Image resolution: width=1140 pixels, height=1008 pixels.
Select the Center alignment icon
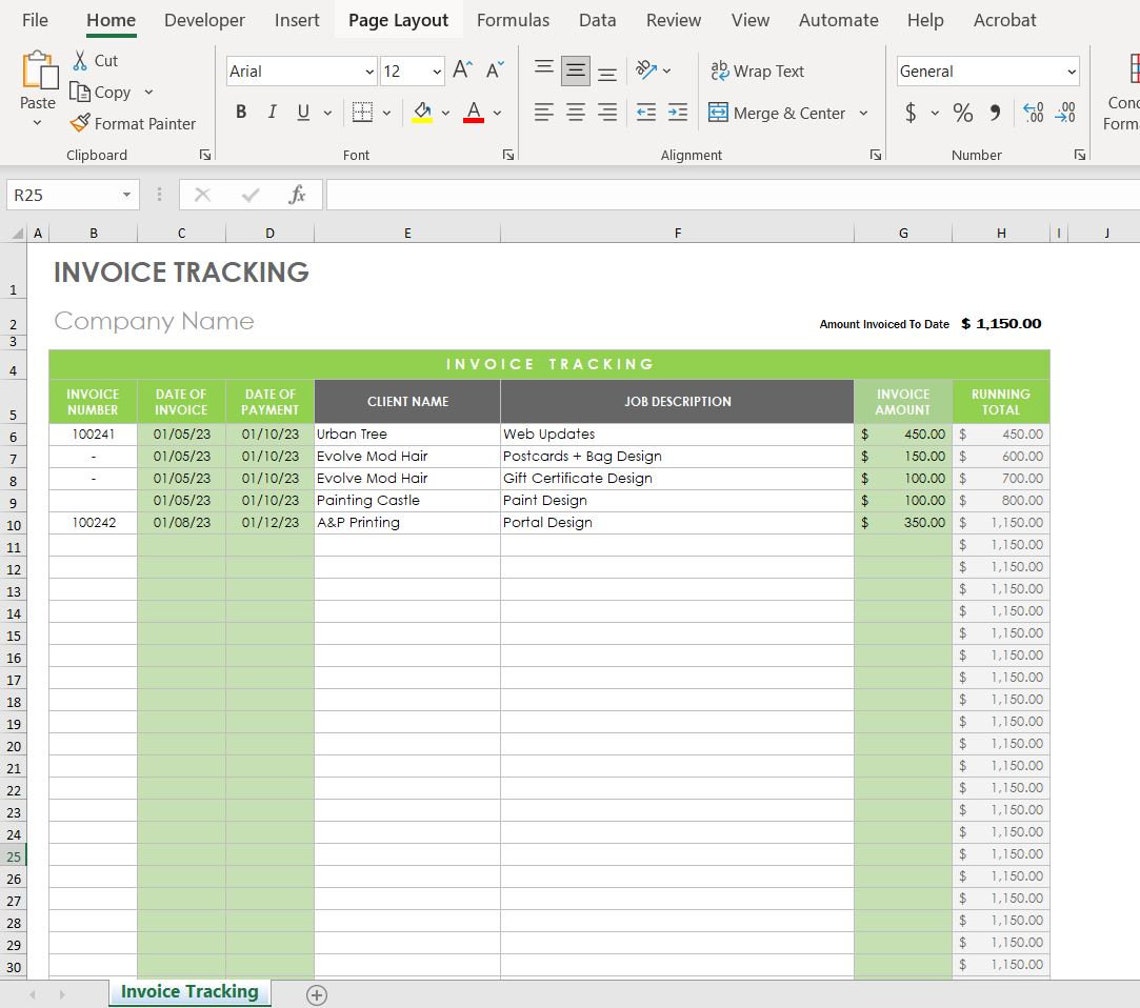click(x=575, y=112)
